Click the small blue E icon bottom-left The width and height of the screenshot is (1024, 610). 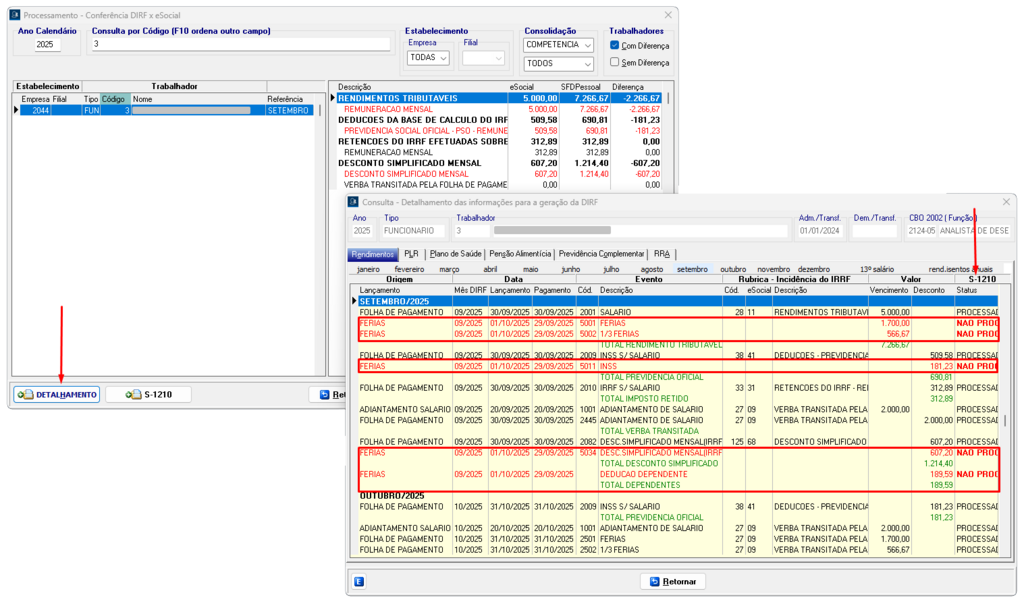pos(359,581)
